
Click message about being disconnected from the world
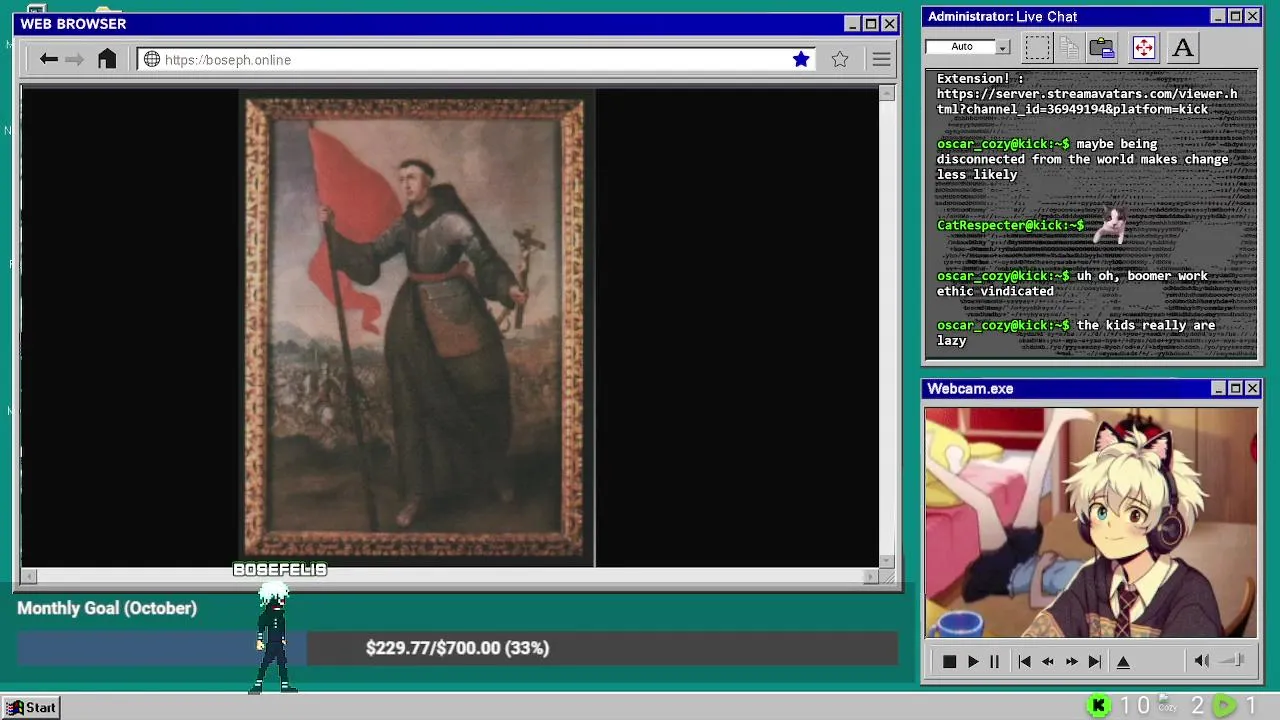[1083, 159]
